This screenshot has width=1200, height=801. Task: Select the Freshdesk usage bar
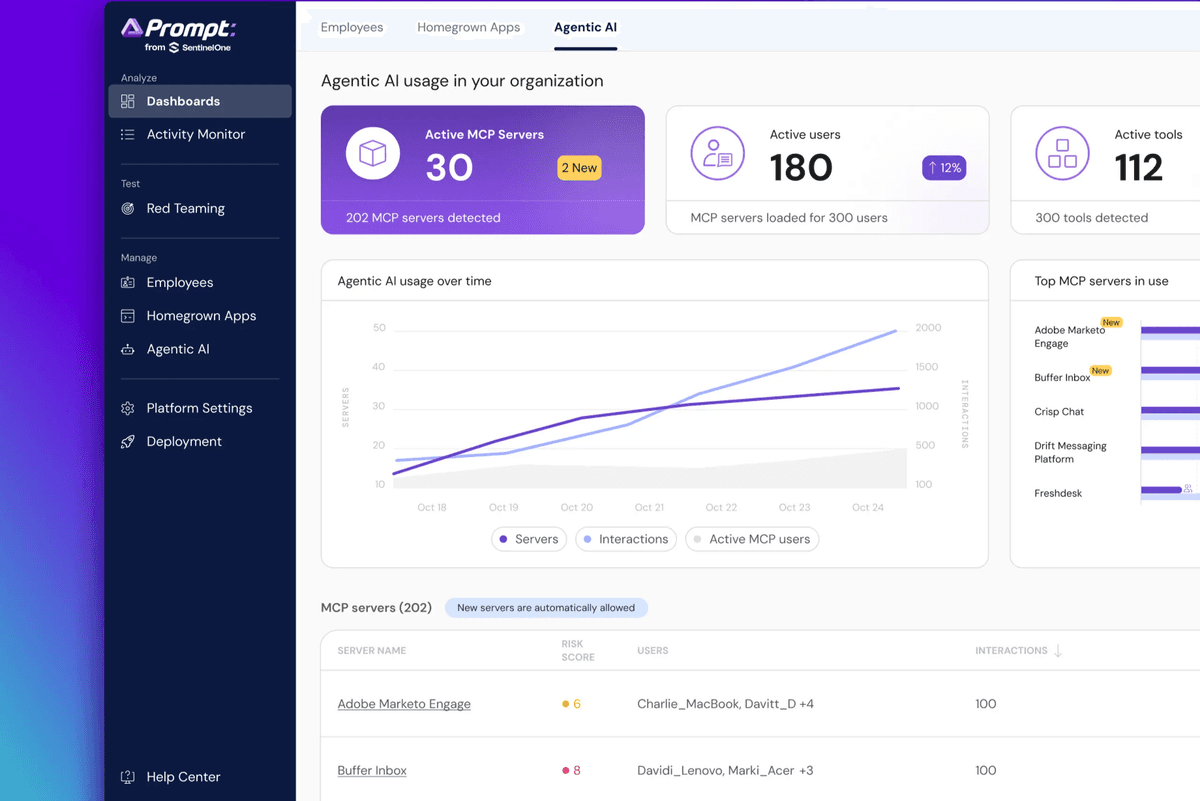(1161, 490)
